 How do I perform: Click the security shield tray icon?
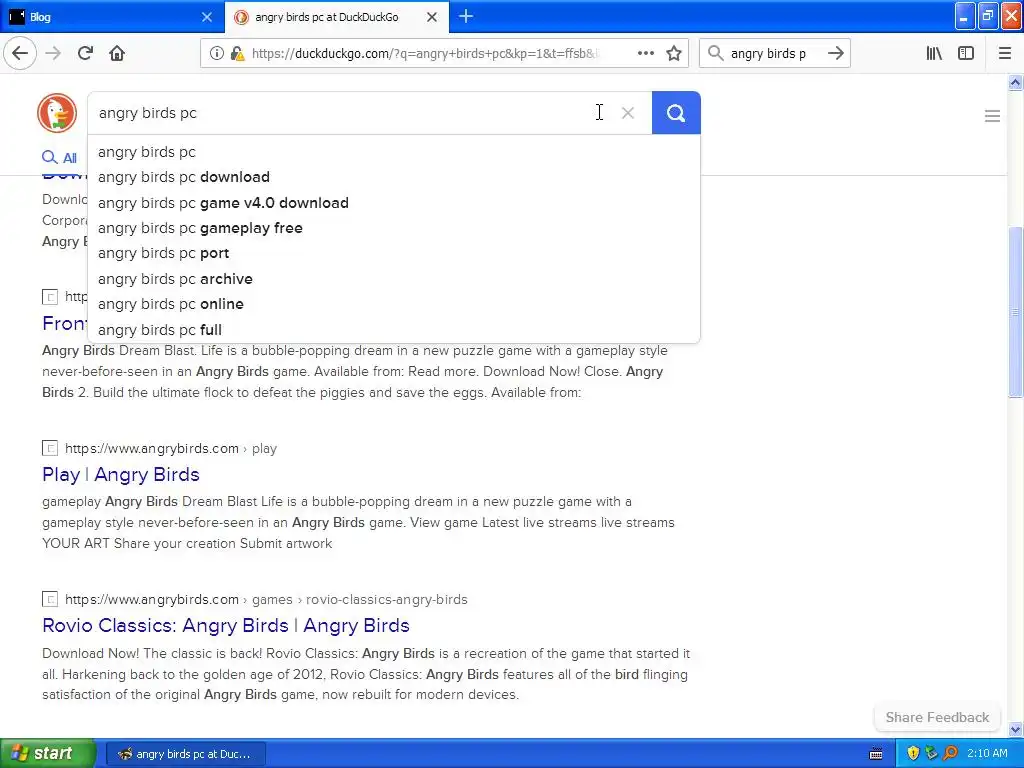(x=913, y=754)
